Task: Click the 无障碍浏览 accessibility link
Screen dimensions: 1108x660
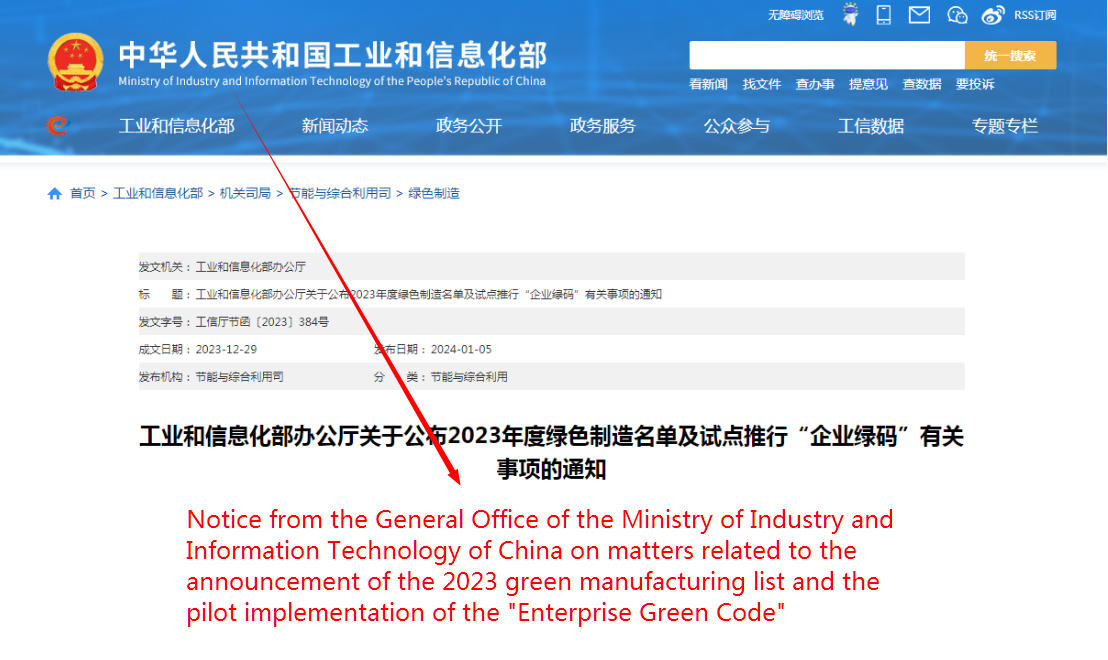Action: click(x=795, y=15)
